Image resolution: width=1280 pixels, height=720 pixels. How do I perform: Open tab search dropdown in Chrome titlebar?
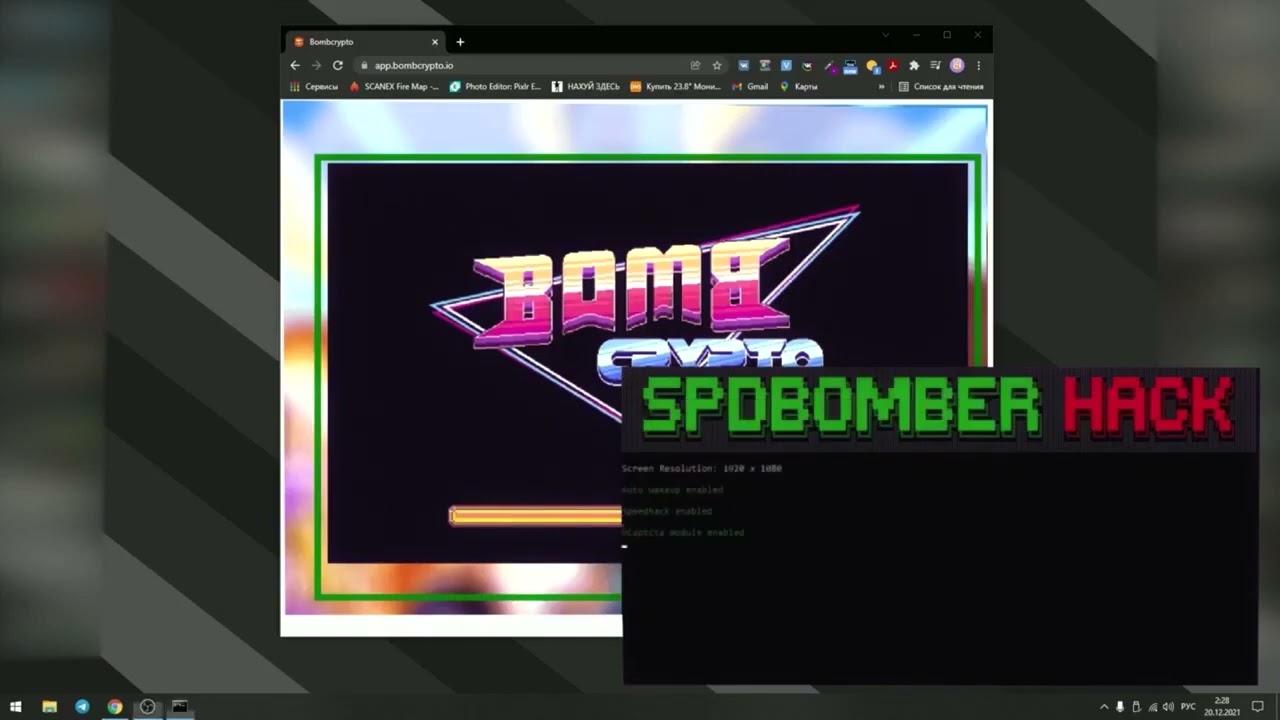click(x=885, y=35)
